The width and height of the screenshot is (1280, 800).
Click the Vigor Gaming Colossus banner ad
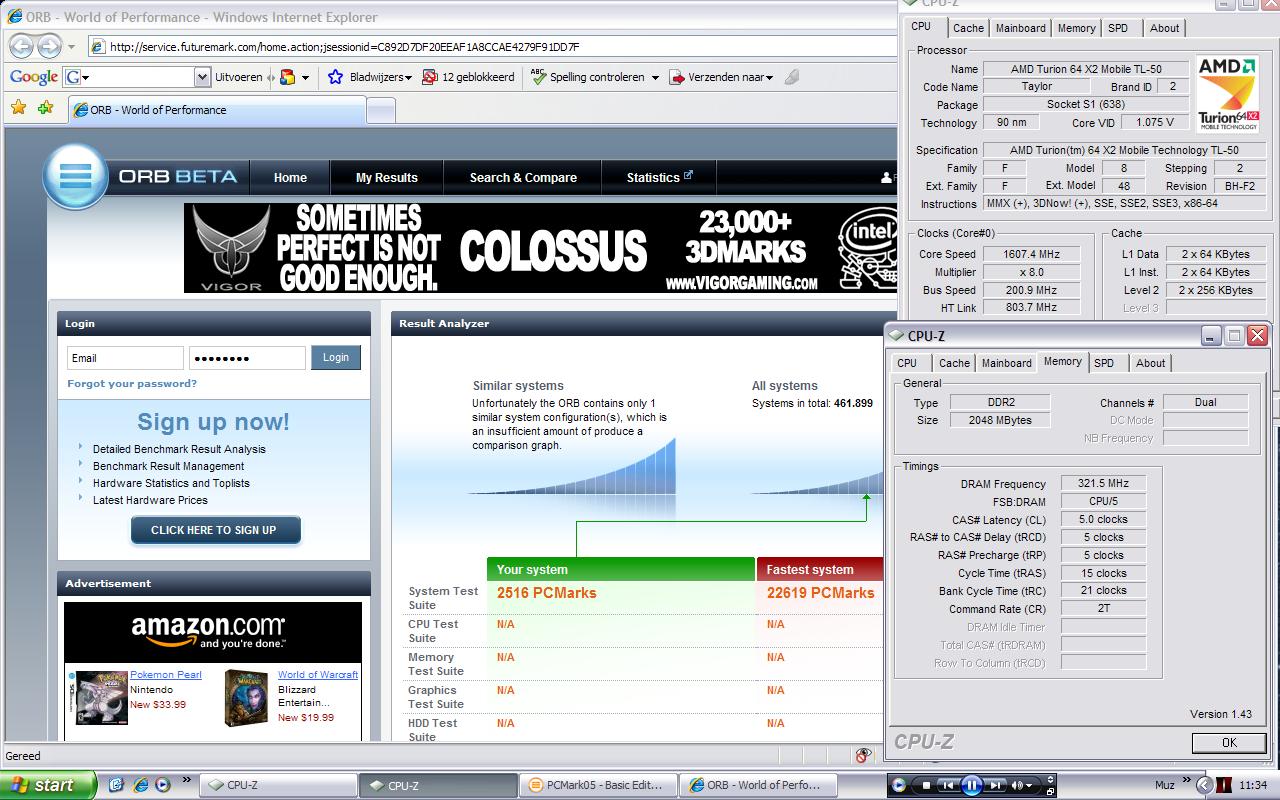pyautogui.click(x=540, y=248)
